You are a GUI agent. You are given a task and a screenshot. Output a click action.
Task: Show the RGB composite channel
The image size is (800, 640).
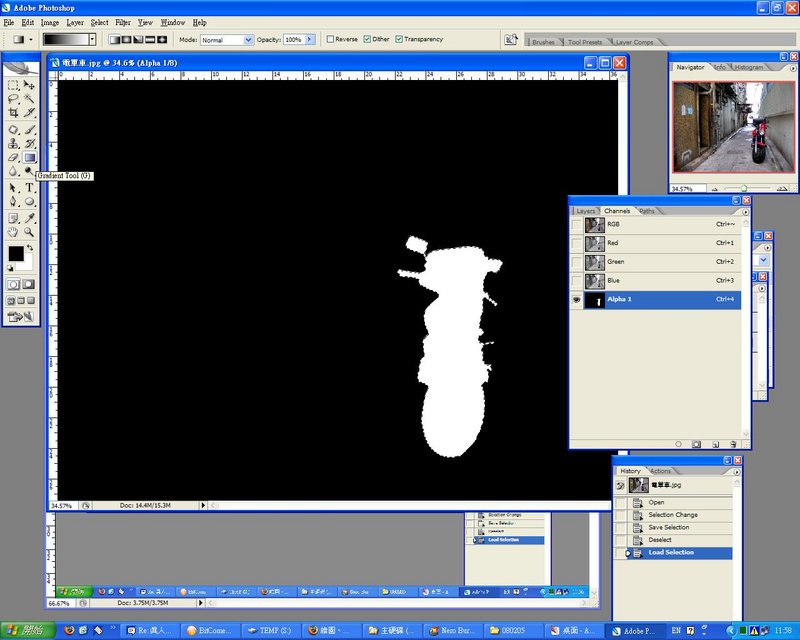pyautogui.click(x=577, y=225)
